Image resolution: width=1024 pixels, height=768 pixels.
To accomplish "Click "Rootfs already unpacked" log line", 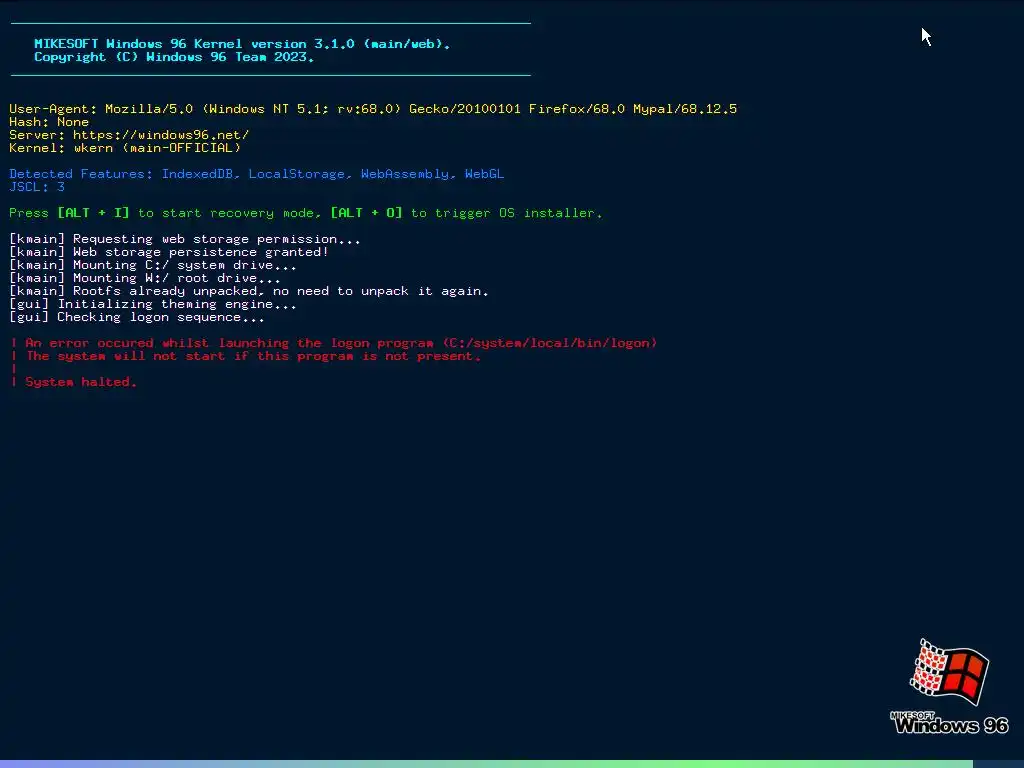I will point(249,291).
